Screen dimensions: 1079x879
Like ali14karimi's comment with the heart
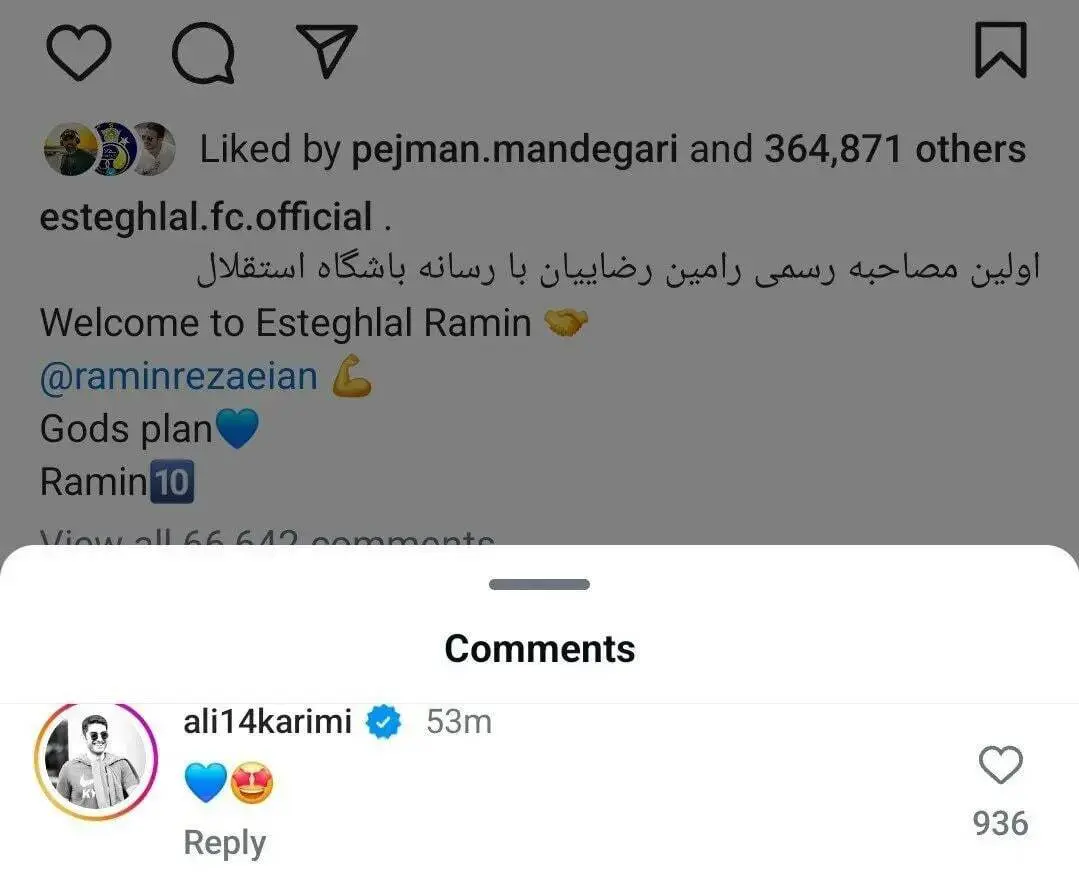(x=1001, y=765)
